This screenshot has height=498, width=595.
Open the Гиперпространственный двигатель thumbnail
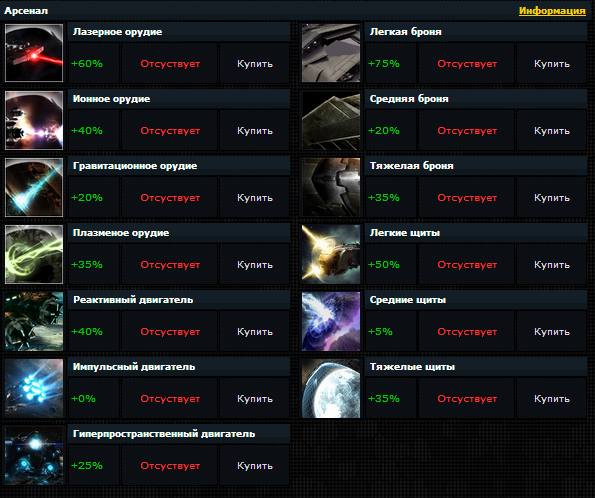tap(34, 455)
